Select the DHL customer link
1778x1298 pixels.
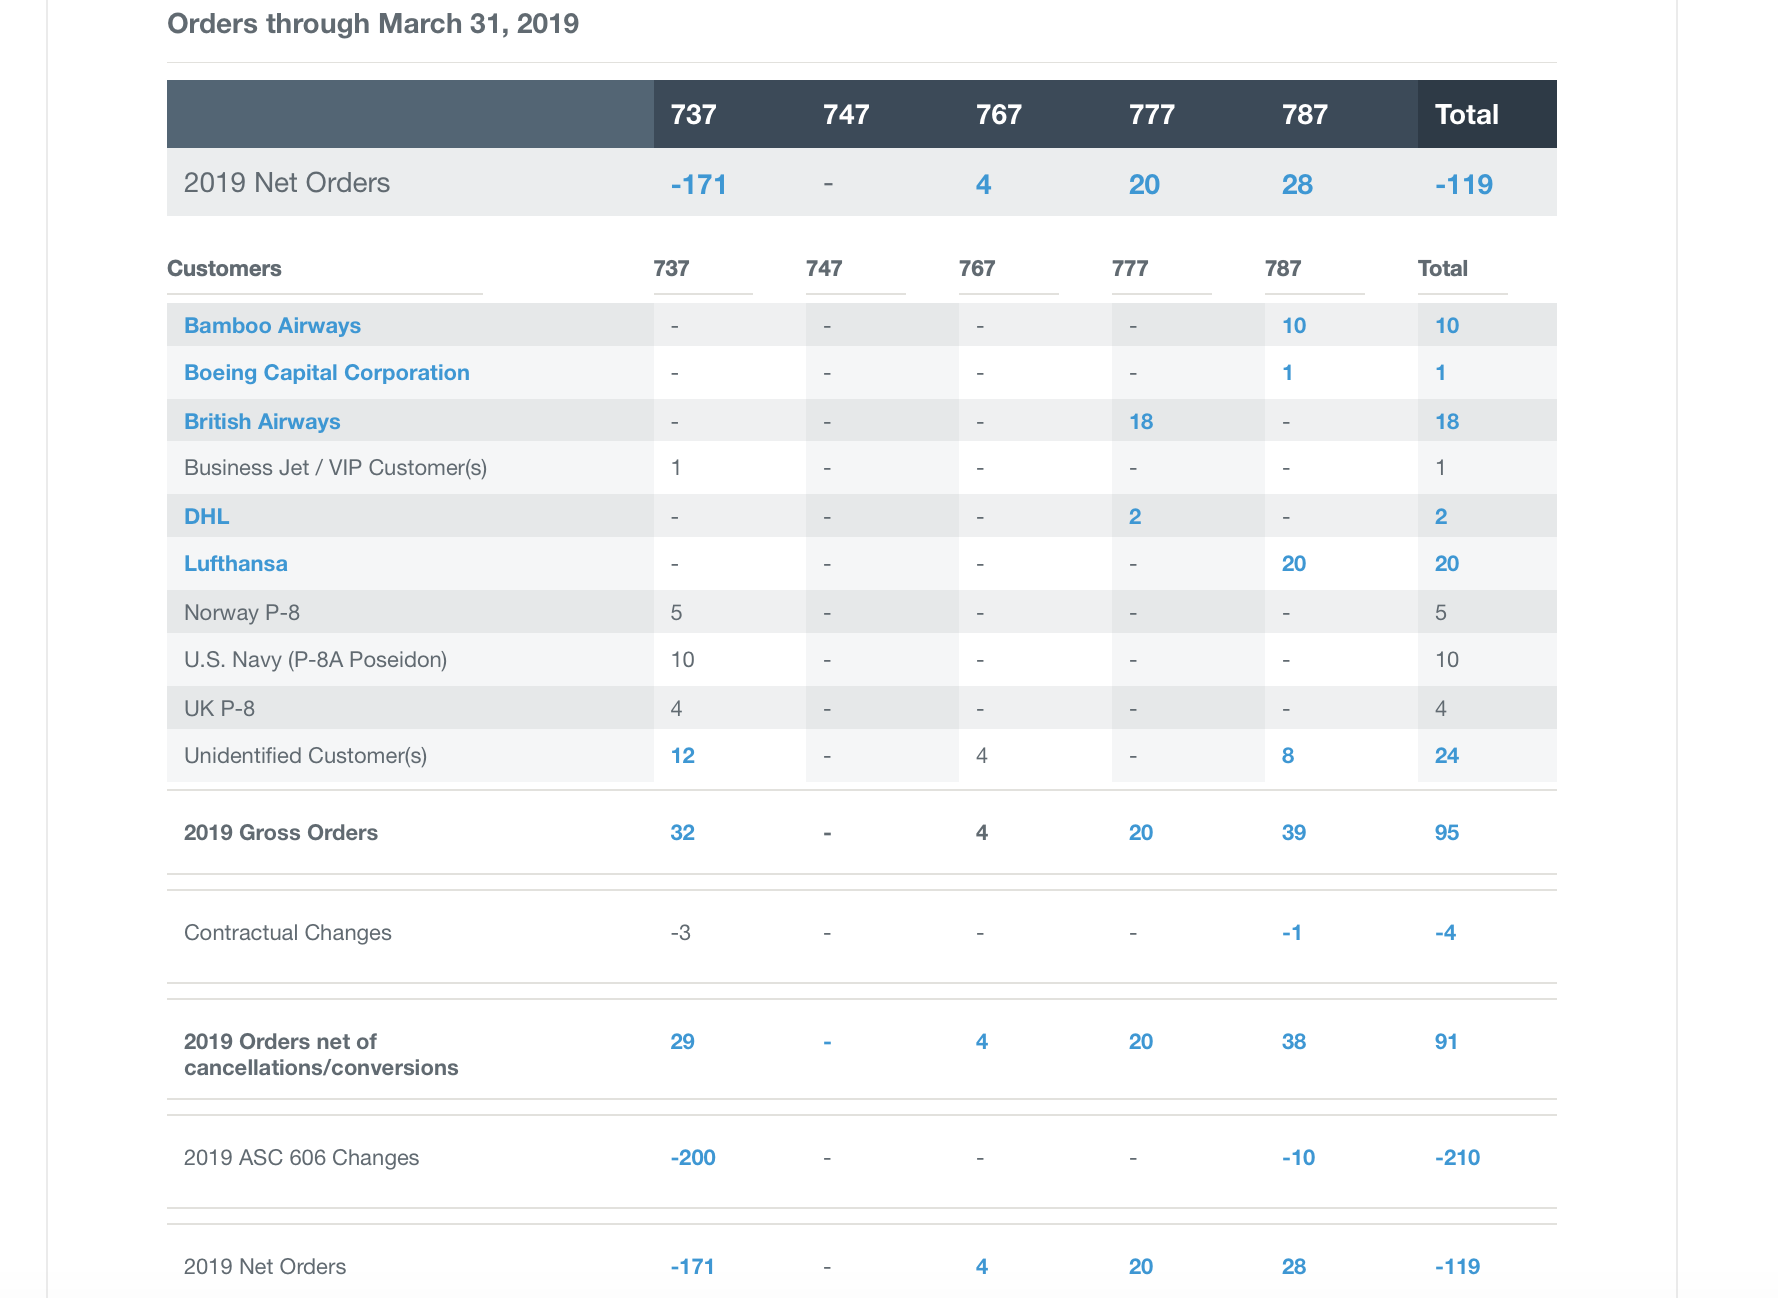tap(206, 517)
